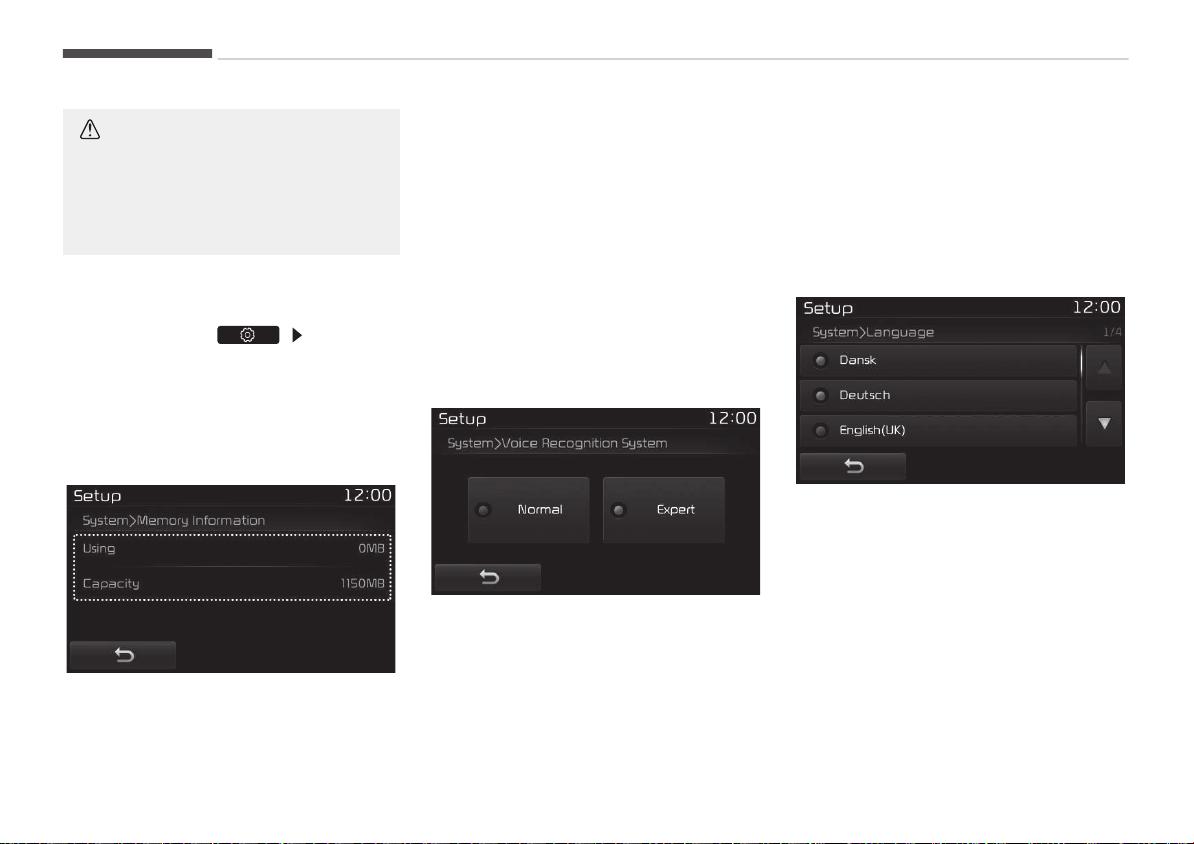This screenshot has height=844, width=1194.
Task: Click '1/4' page indicator in Language screen
Action: click(1113, 332)
